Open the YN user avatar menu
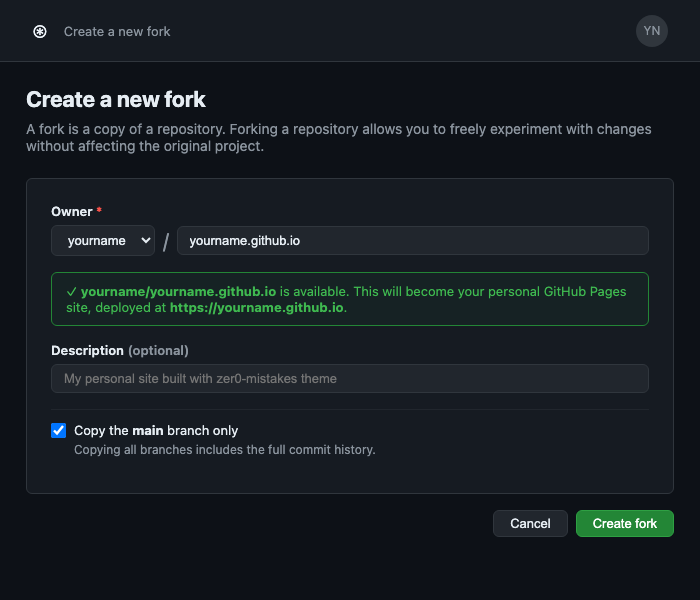 coord(651,31)
